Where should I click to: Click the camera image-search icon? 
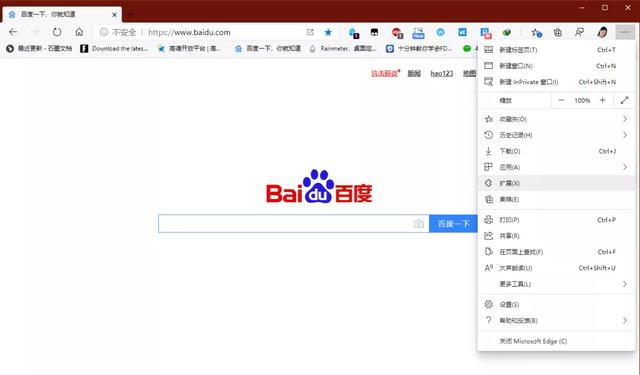[x=419, y=224]
